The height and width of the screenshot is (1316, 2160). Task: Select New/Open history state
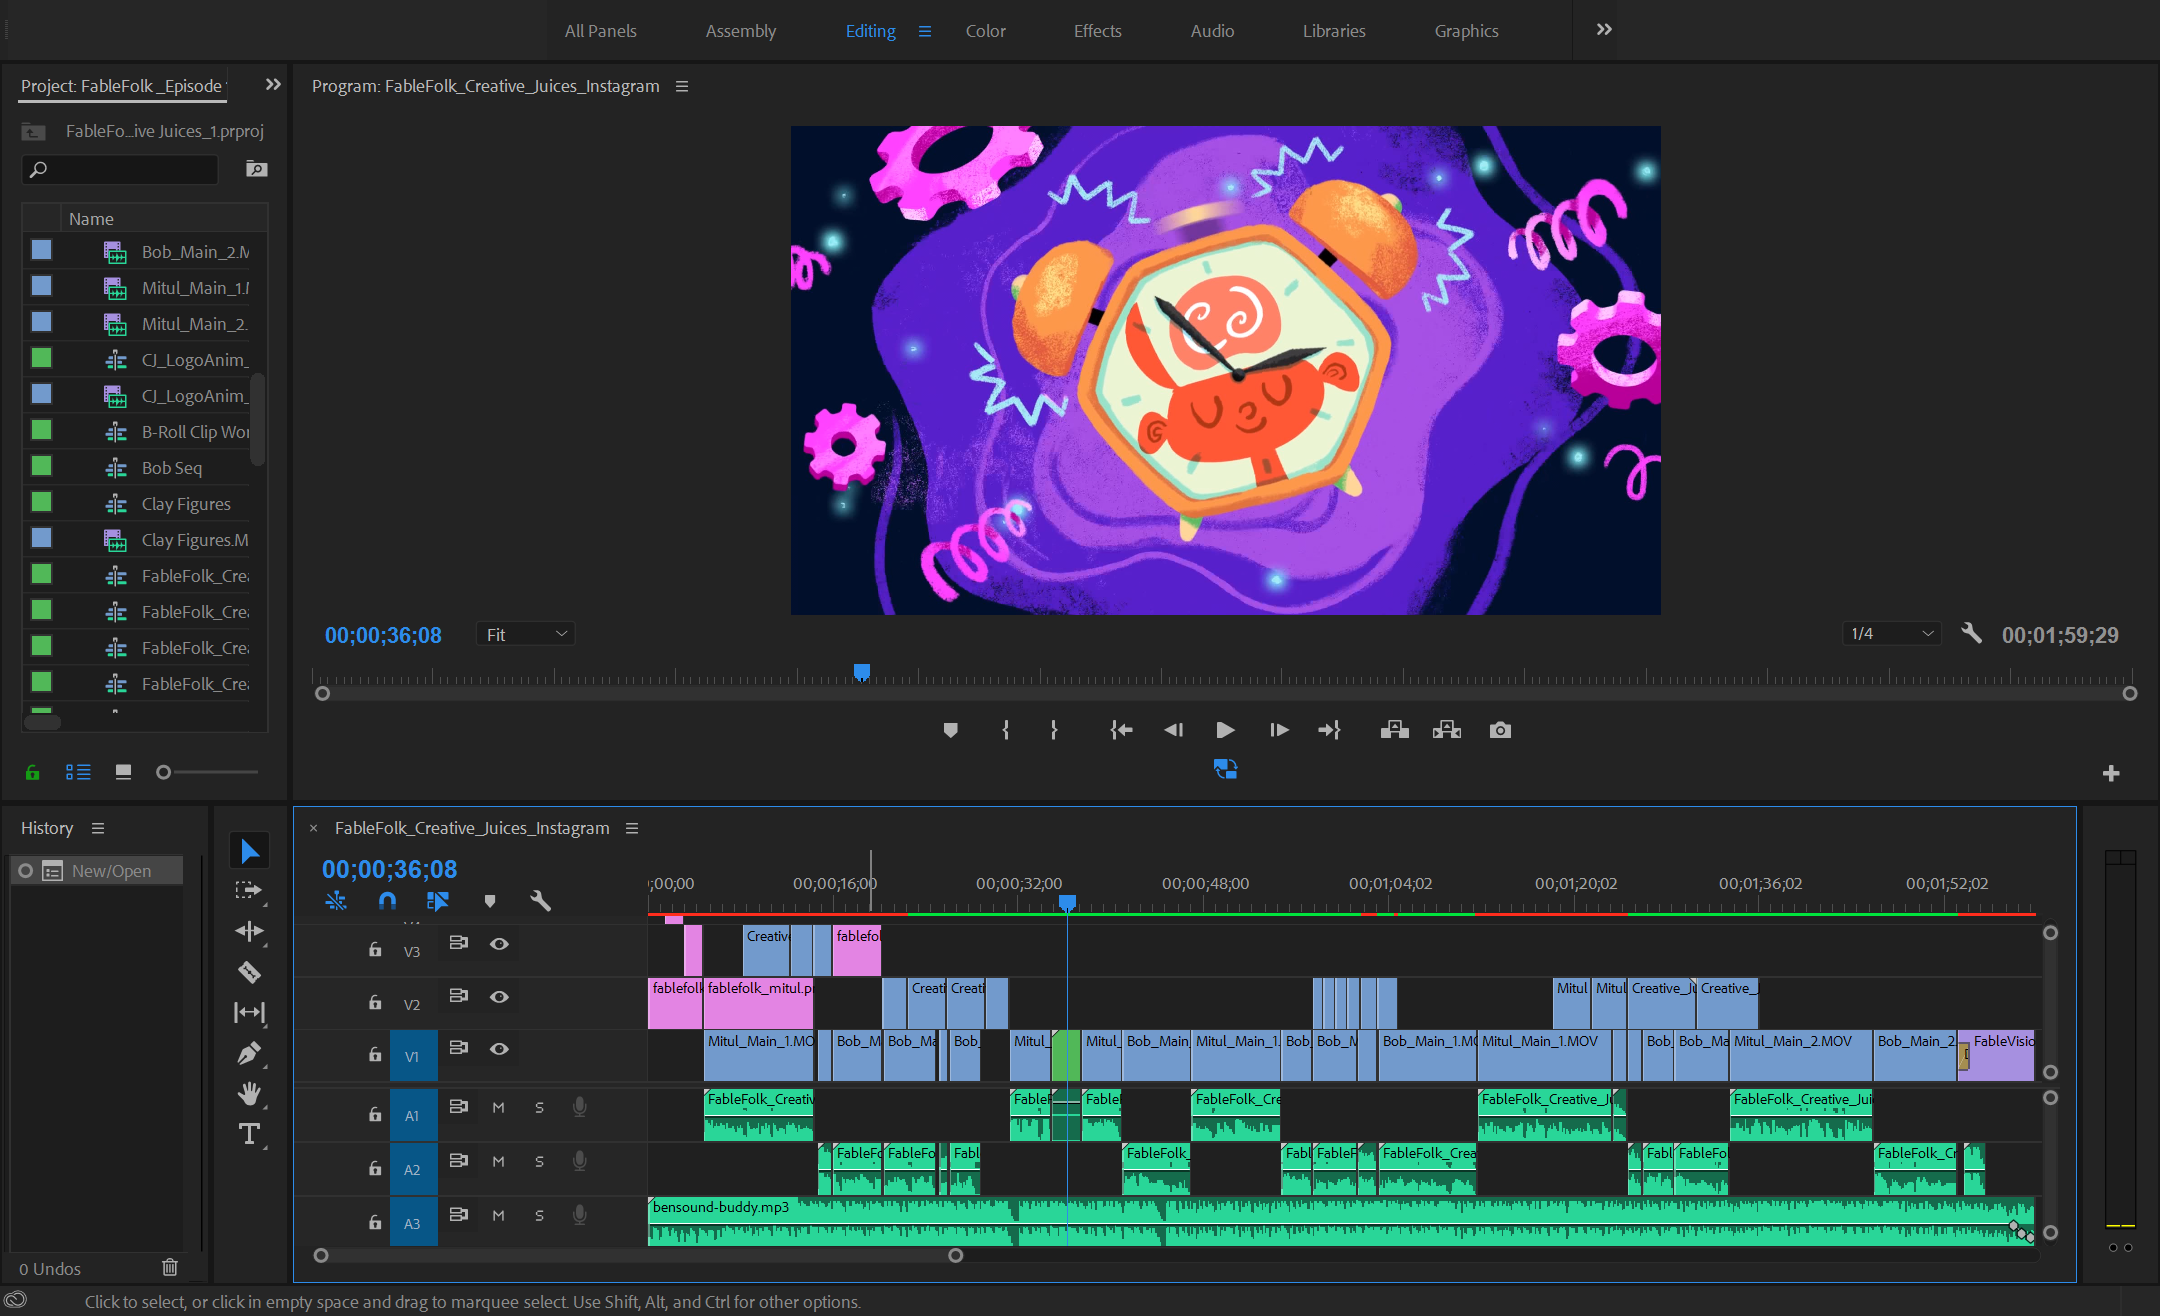pos(98,871)
